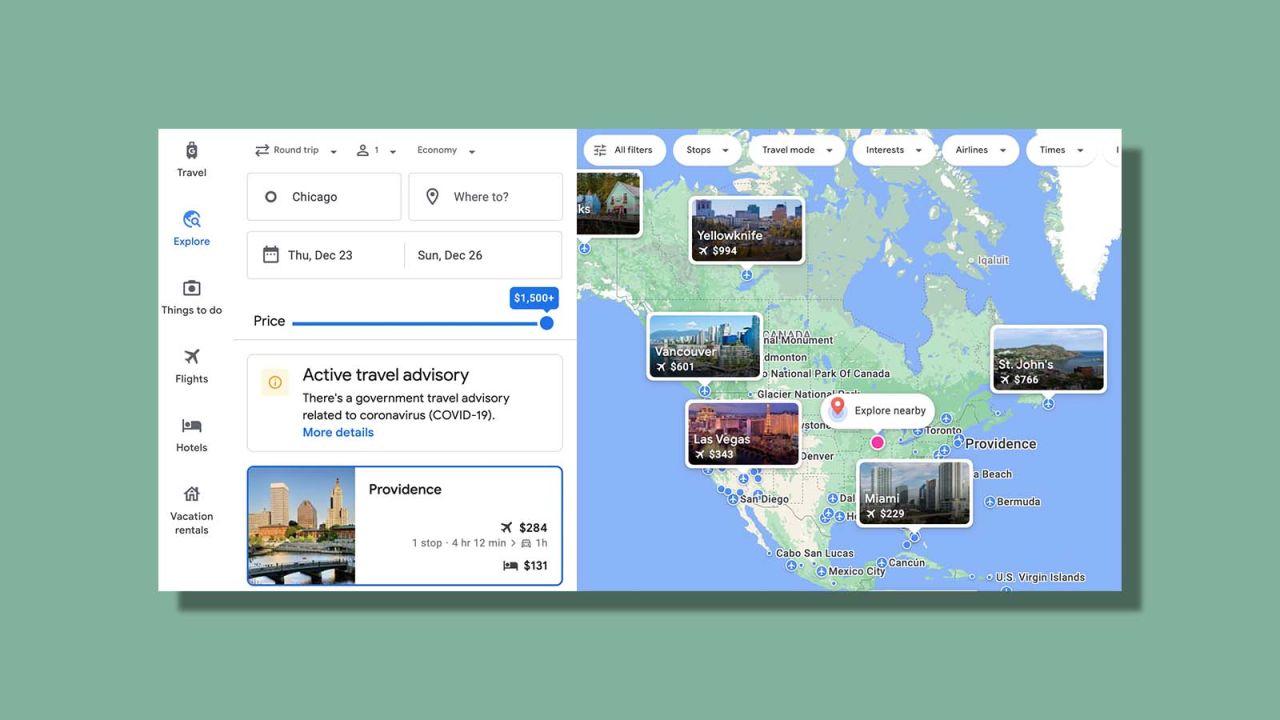Open More details advisory link
The height and width of the screenshot is (720, 1280).
click(338, 432)
